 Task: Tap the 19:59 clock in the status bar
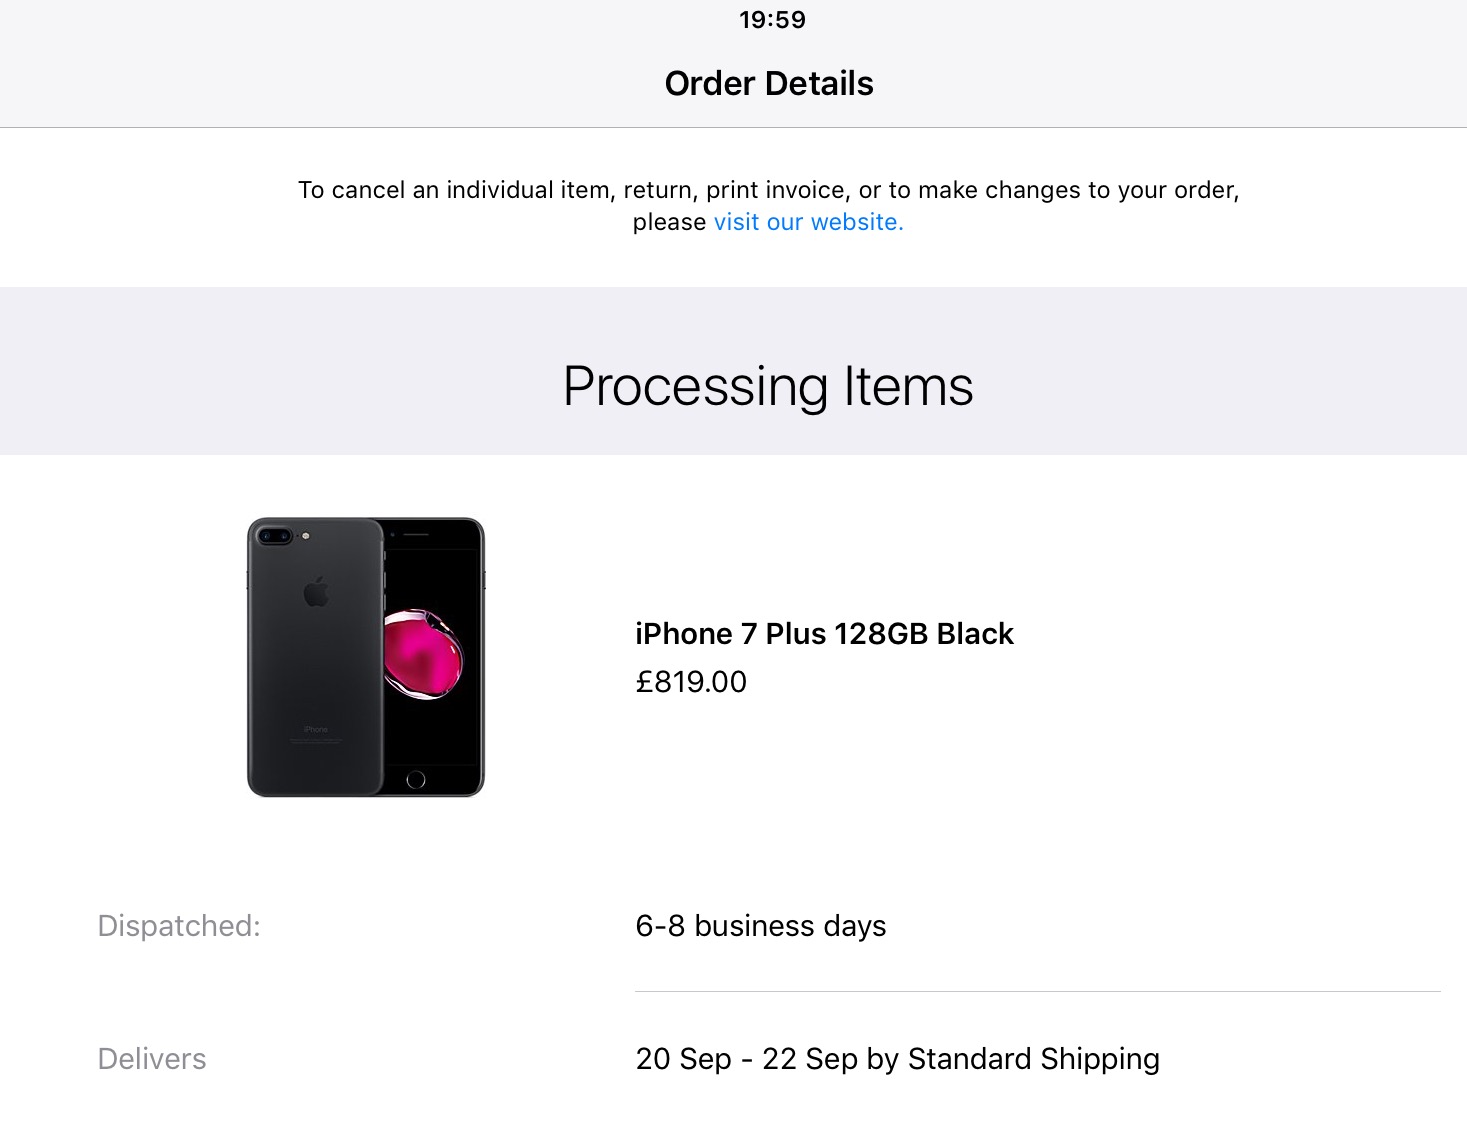coord(772,20)
